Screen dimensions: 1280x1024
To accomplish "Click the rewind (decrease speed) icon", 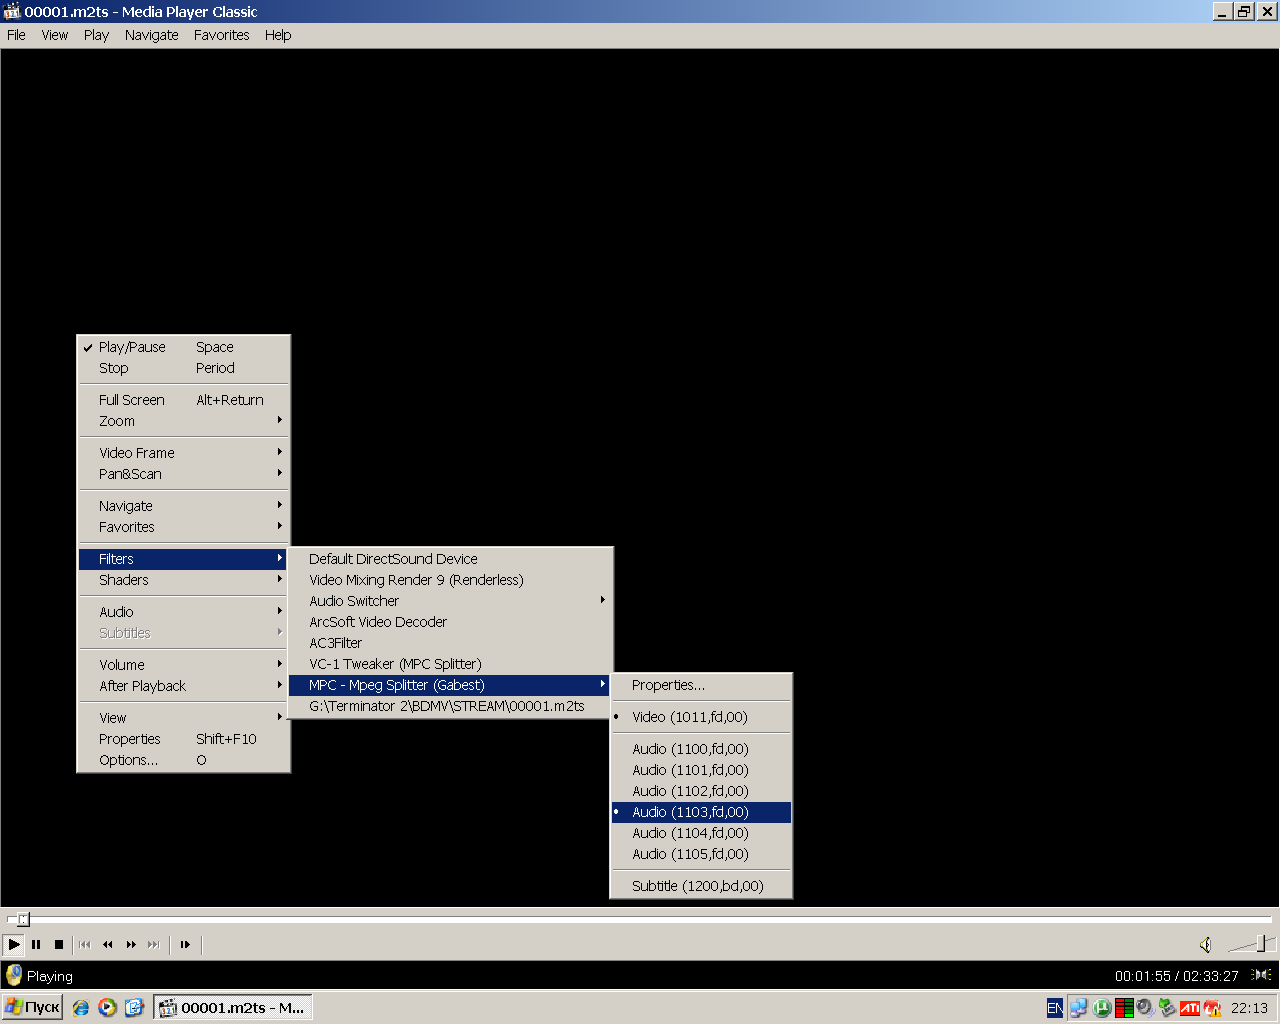I will (x=108, y=944).
